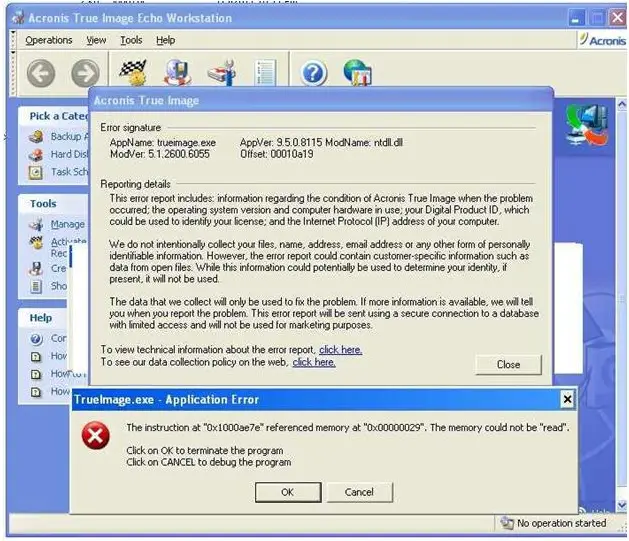Click 'Task Sch' item text in sidebar
This screenshot has width=629, height=541.
tap(69, 172)
